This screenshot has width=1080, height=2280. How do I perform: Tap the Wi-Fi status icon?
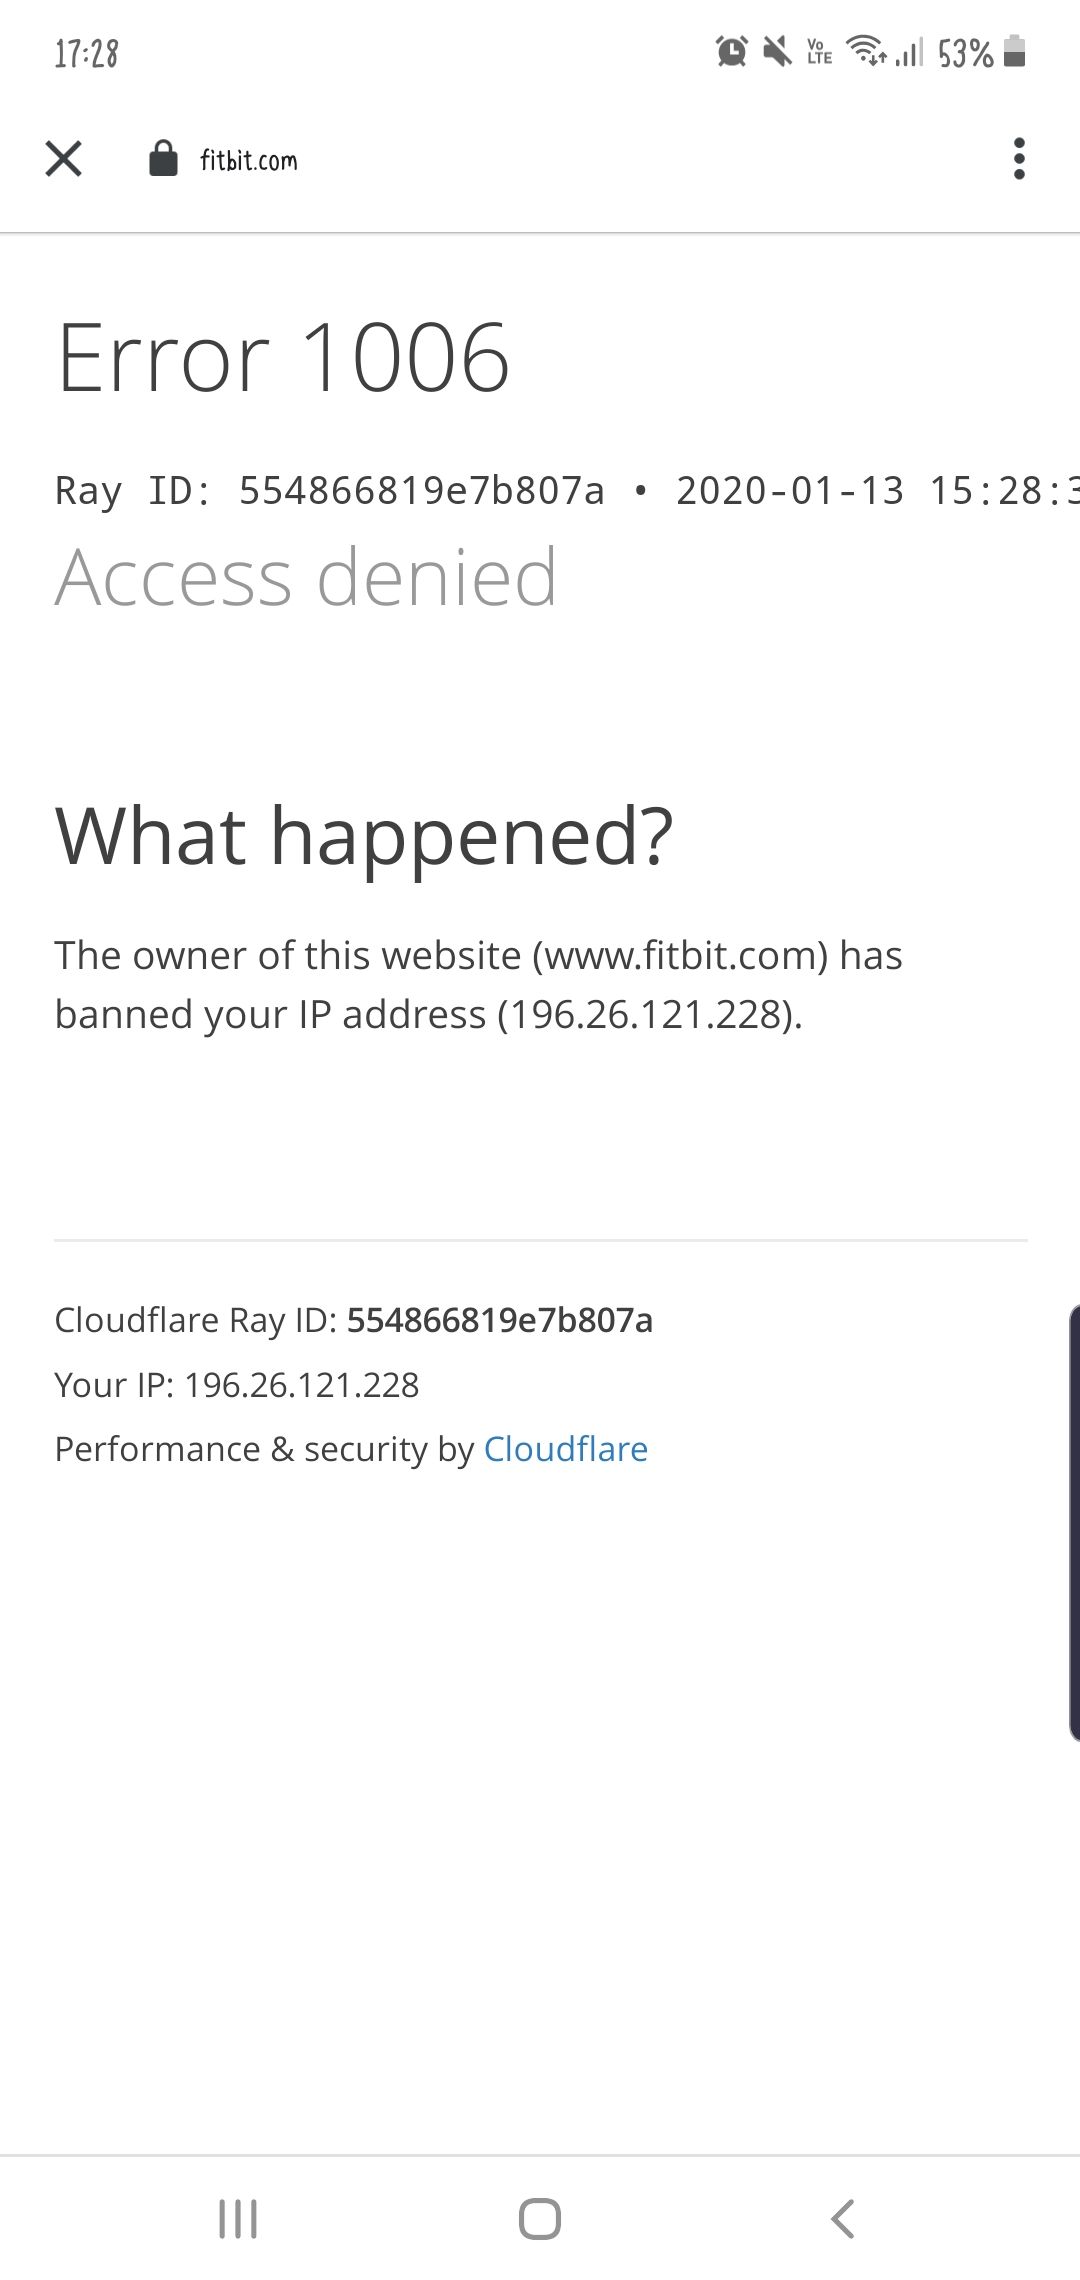[866, 51]
